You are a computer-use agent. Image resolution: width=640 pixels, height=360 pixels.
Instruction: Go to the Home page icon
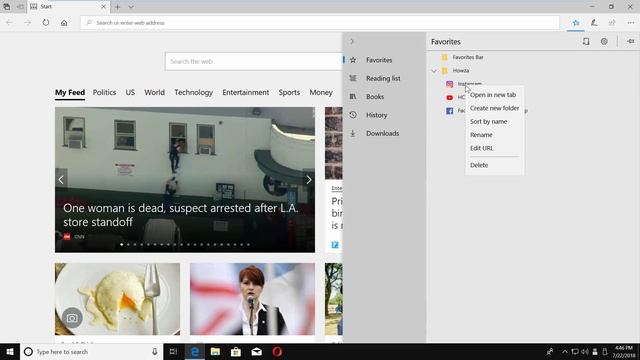[64, 22]
